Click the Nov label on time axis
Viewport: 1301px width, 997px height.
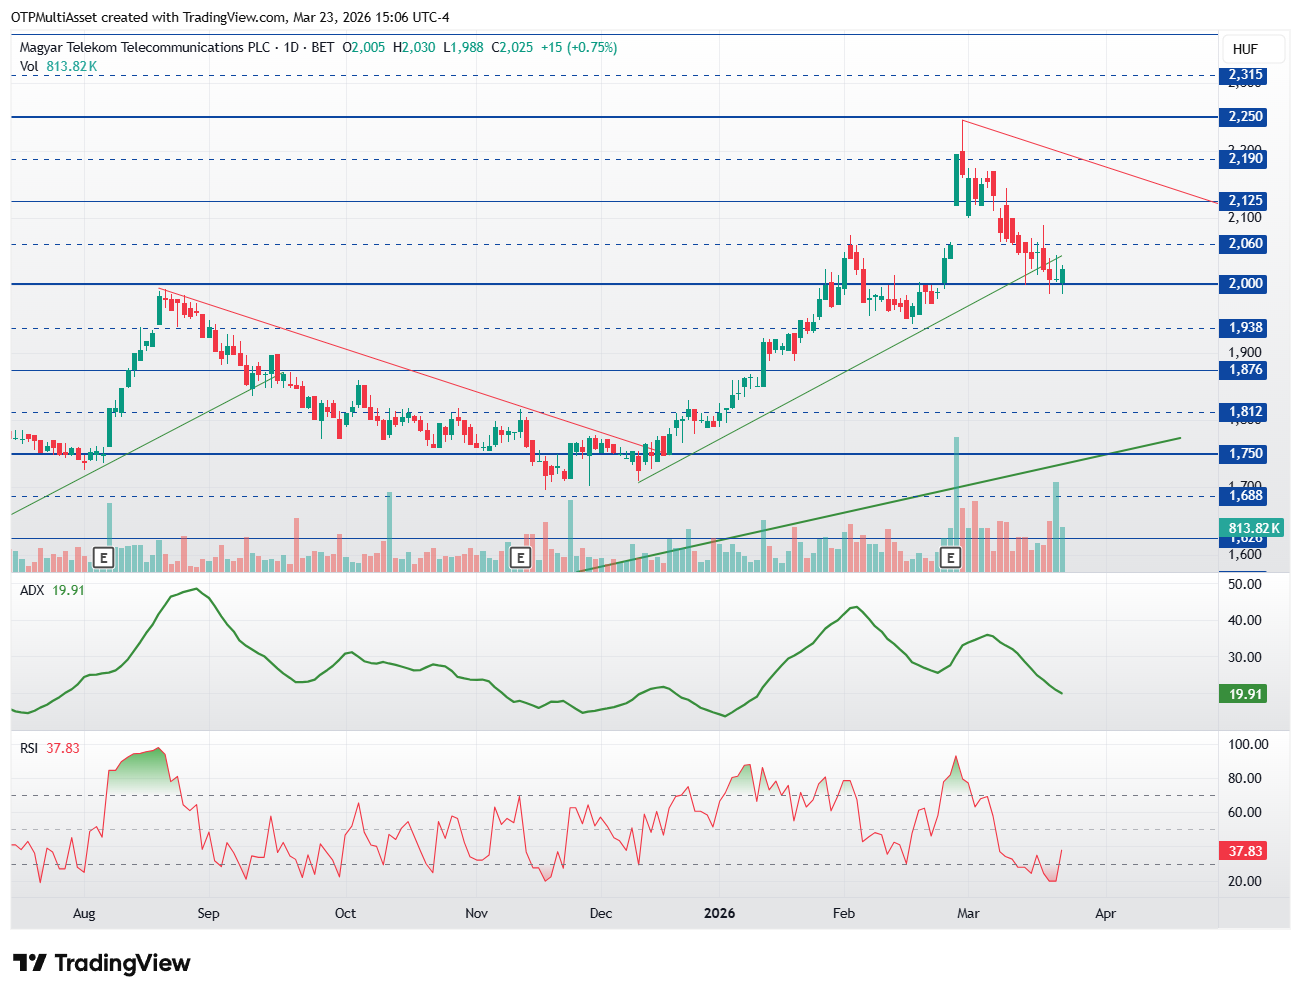[477, 913]
